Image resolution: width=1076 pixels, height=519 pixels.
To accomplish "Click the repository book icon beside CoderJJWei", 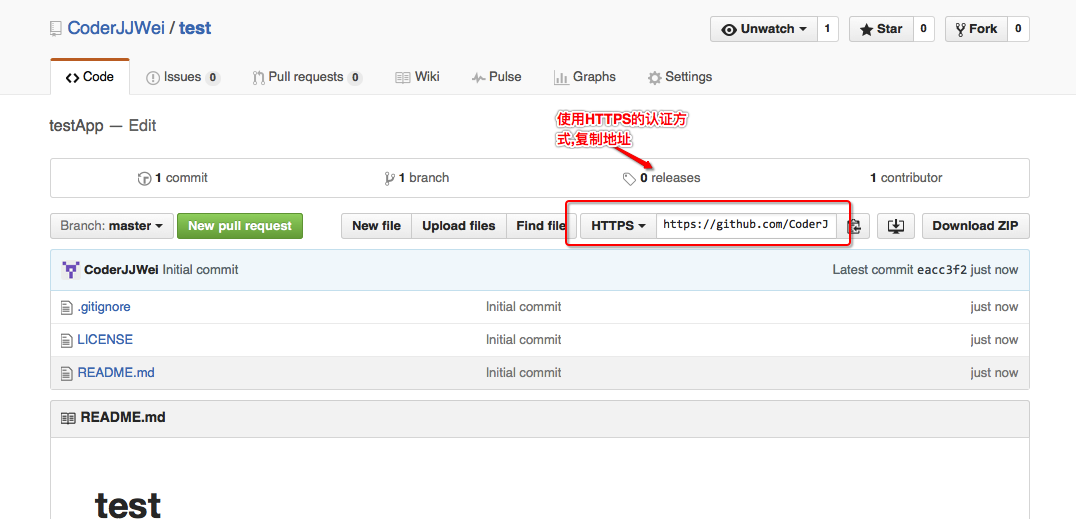I will pyautogui.click(x=56, y=29).
